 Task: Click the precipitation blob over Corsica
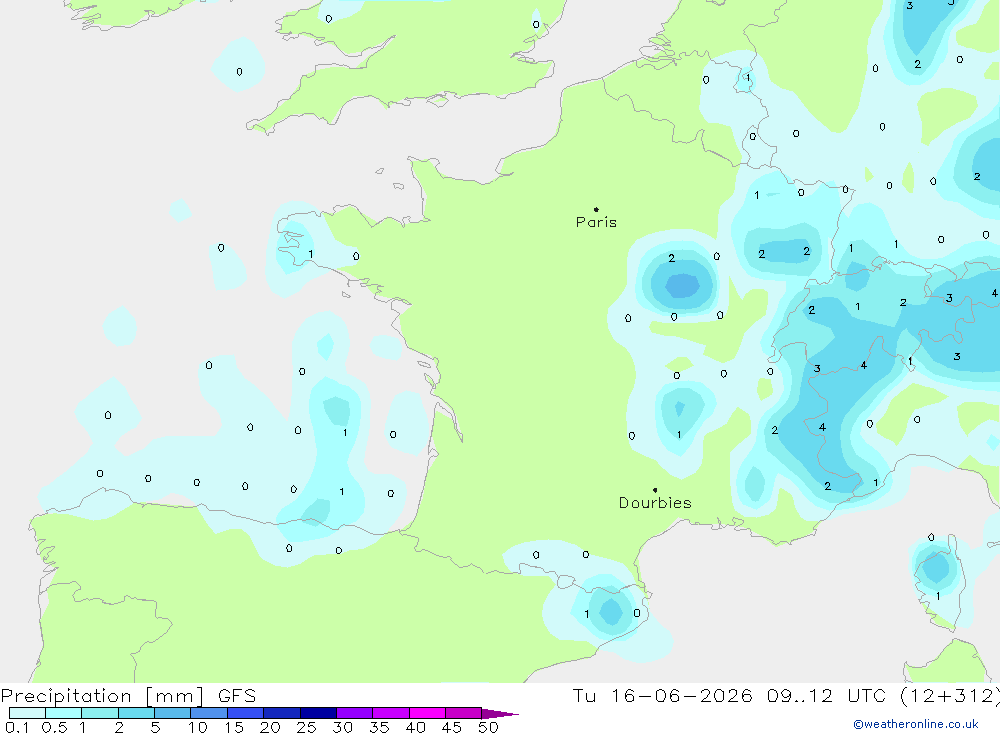[x=936, y=567]
